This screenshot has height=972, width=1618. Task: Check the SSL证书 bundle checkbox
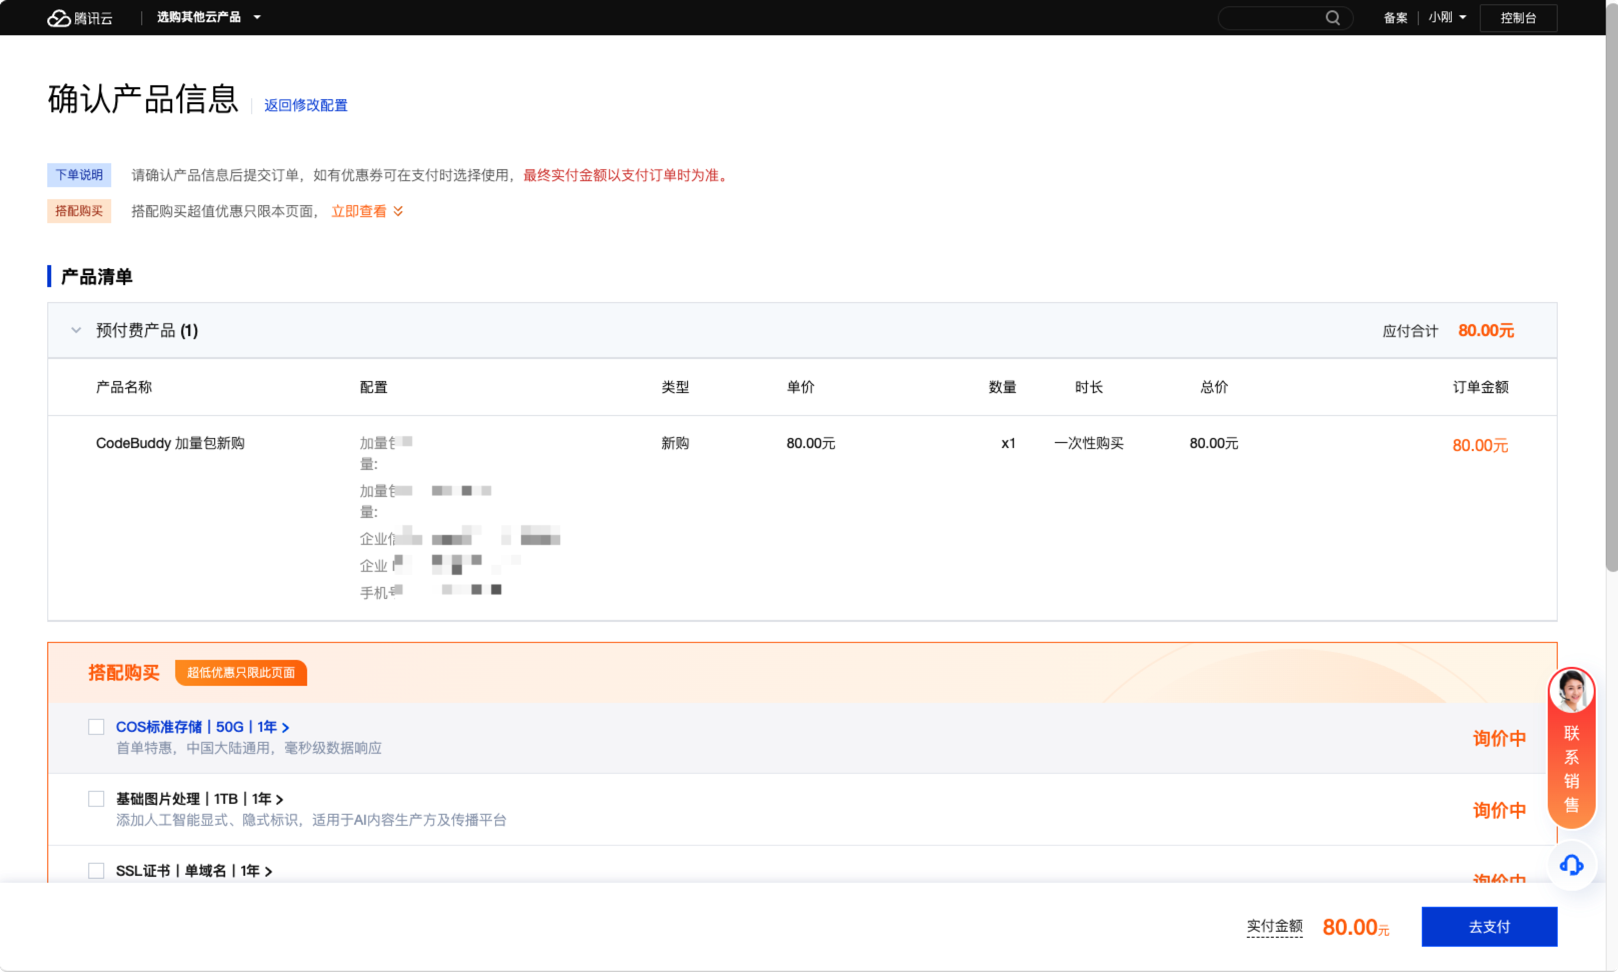96,871
